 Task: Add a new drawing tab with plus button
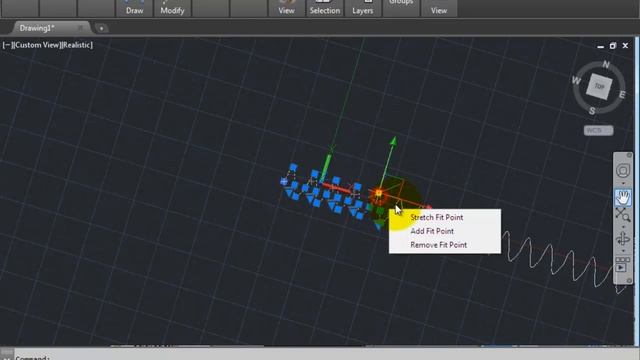101,28
